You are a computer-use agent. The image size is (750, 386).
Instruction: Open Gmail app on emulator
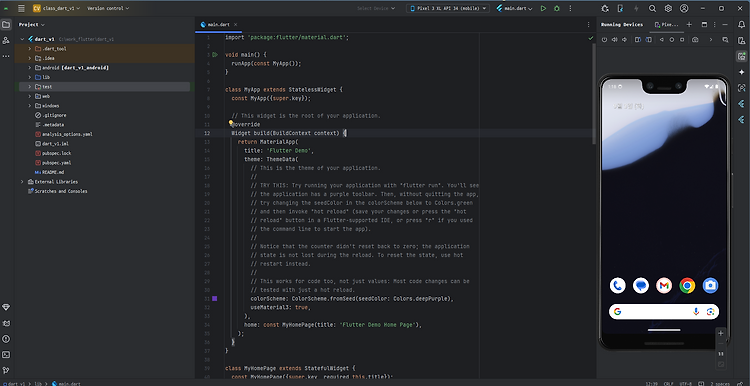664,286
